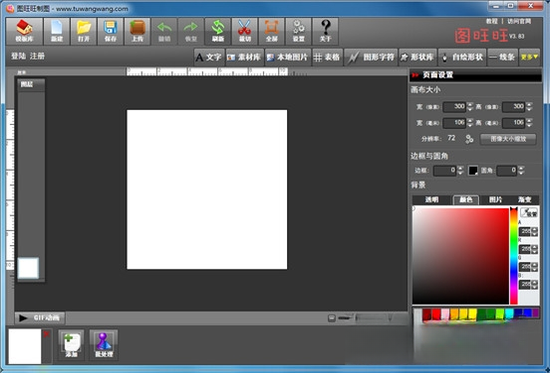Screen dimensions: 550x373
Task: Expand the 更多 dropdown menu
Action: pos(529,57)
